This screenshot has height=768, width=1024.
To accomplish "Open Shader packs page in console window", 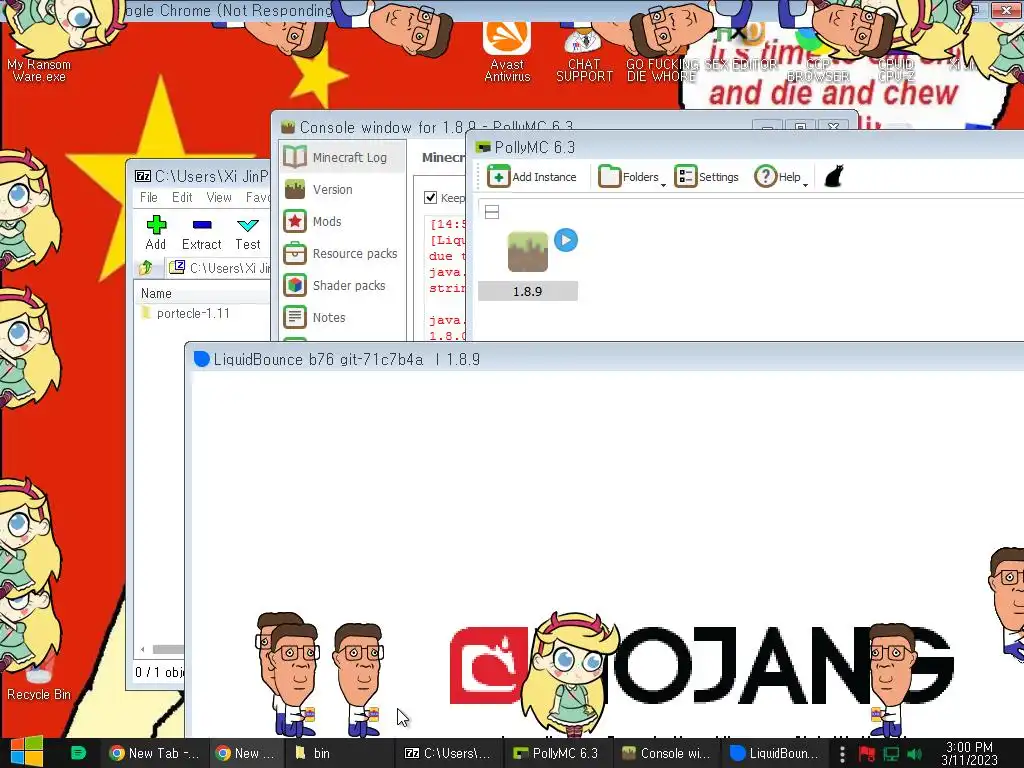I will 342,285.
